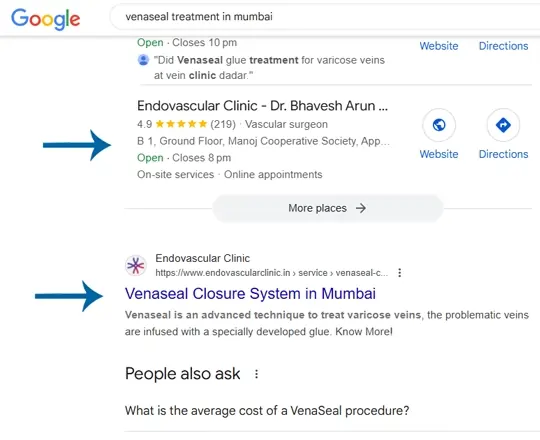Click the Directions text under the diamond icon
The width and height of the screenshot is (540, 440).
click(x=503, y=154)
